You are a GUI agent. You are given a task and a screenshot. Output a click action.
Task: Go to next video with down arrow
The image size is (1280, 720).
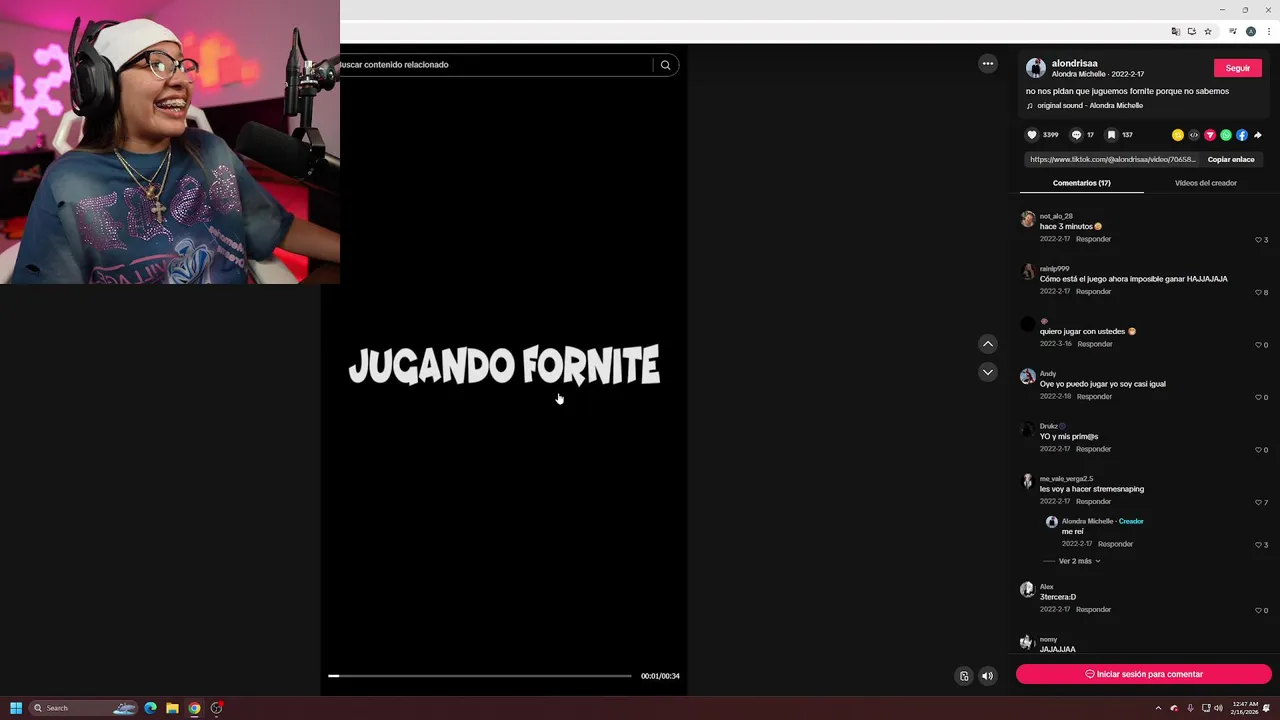coord(988,372)
